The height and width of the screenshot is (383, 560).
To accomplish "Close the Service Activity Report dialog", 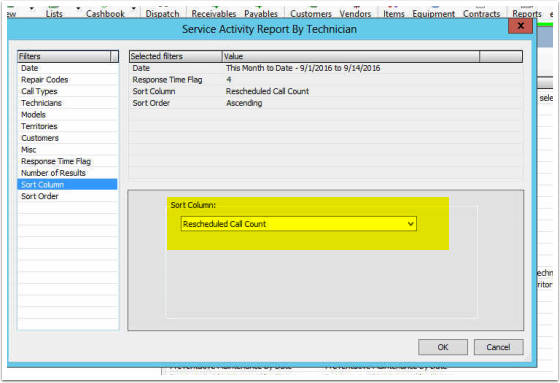I will tap(520, 26).
